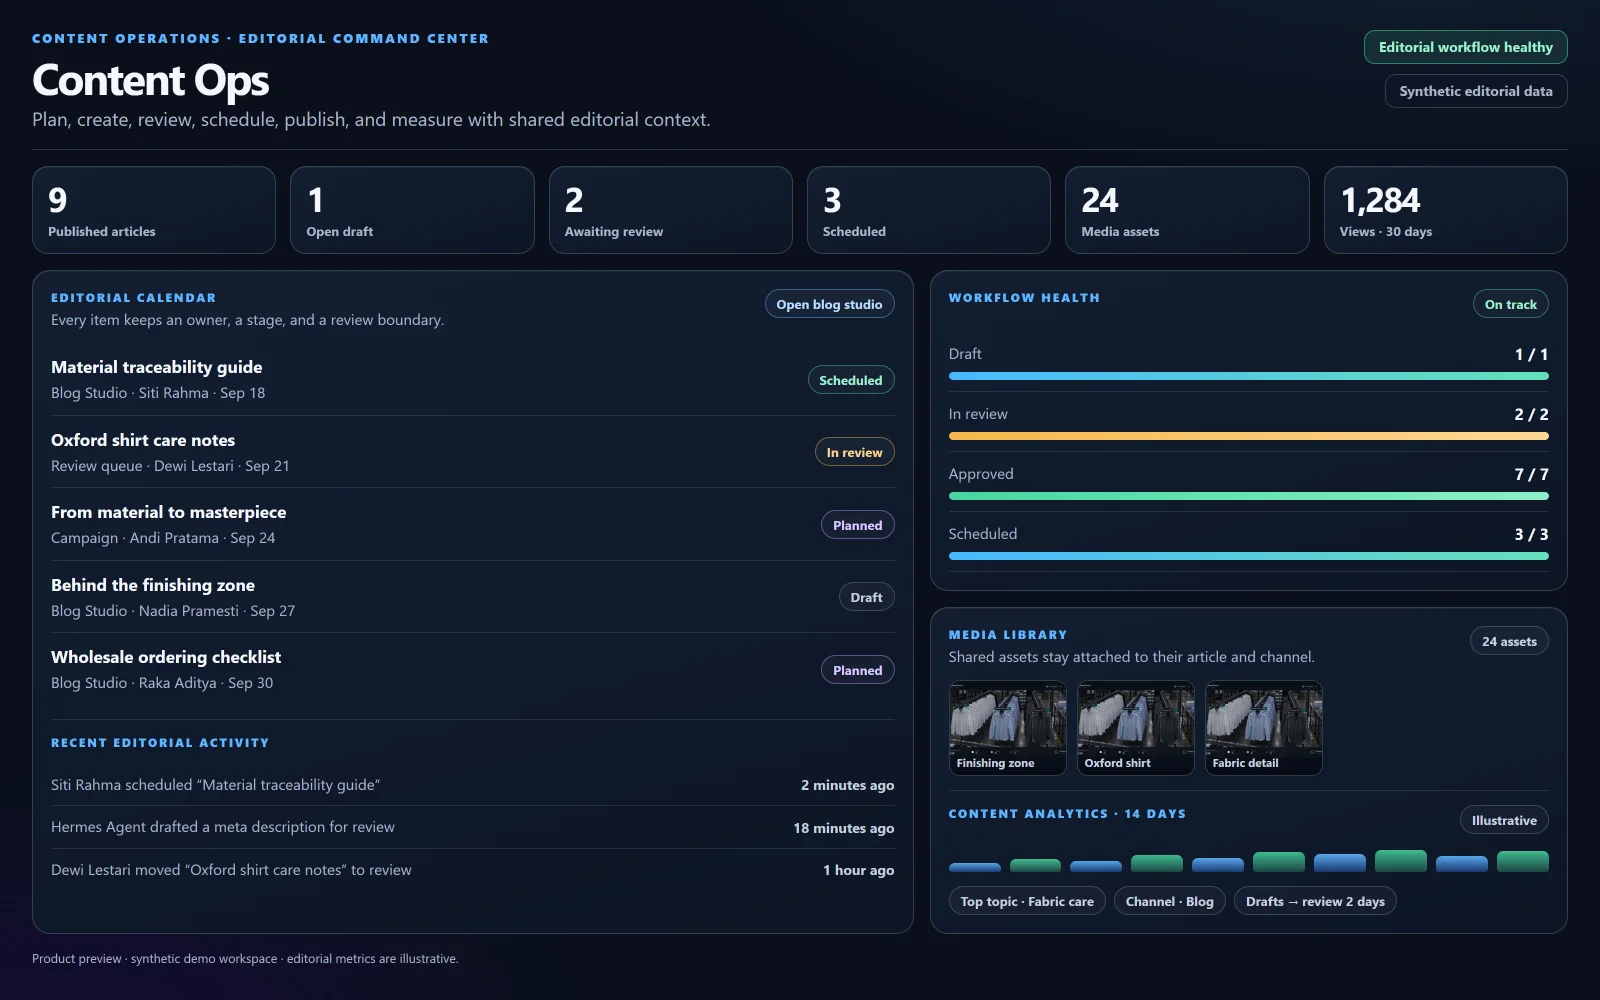Click the Draft progress bar
This screenshot has width=1600, height=1000.
tap(1248, 376)
